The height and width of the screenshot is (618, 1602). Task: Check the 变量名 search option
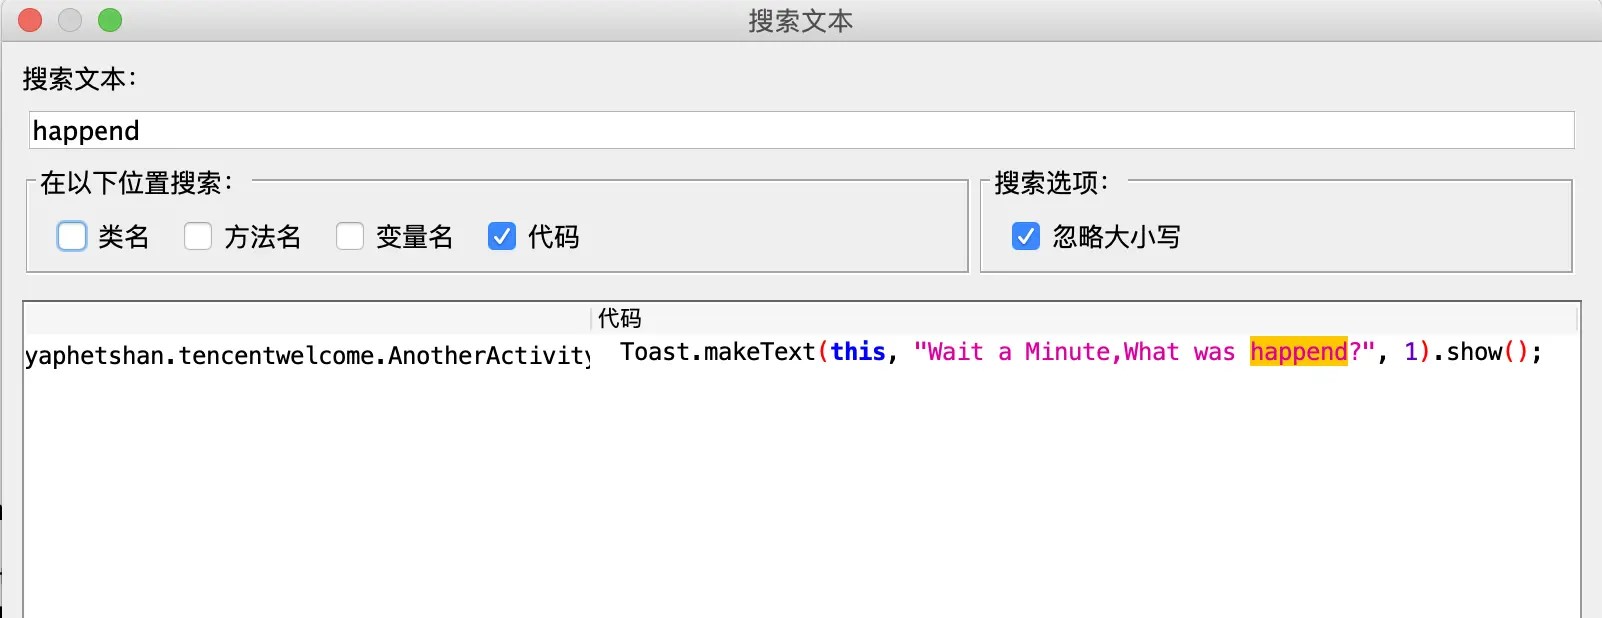click(350, 236)
